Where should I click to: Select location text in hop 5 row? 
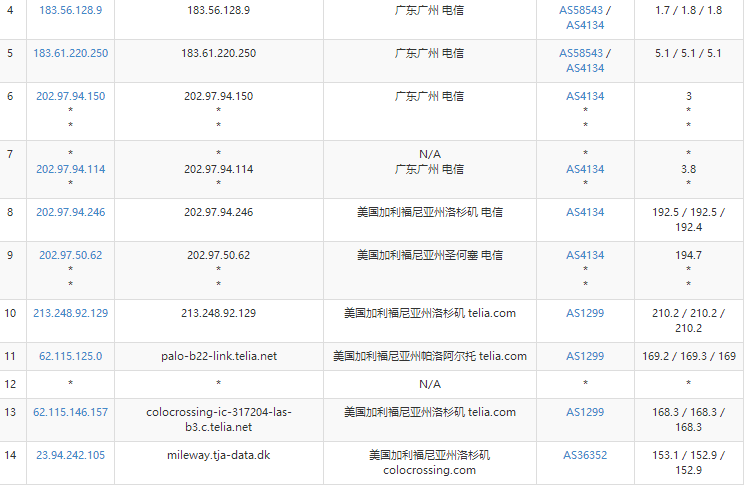[430, 53]
